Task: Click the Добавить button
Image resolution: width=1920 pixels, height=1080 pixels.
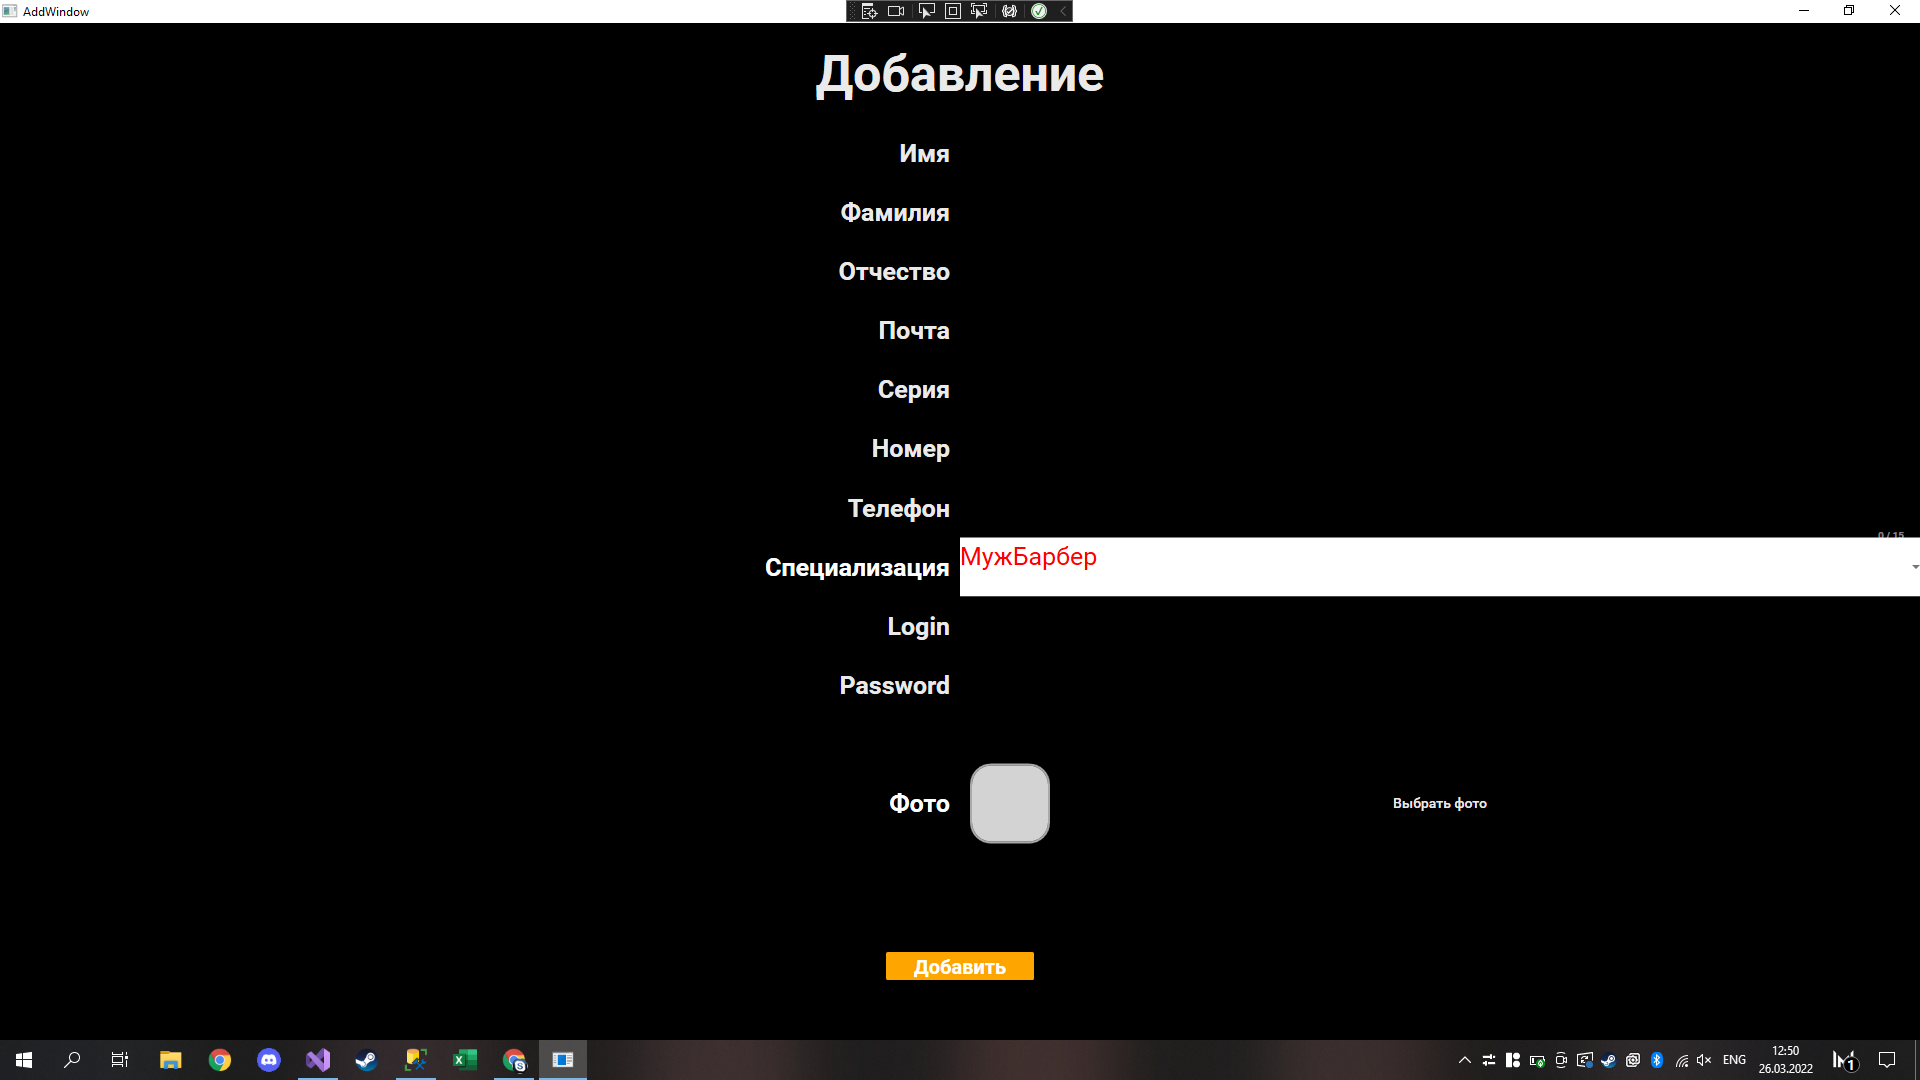Action: [959, 966]
